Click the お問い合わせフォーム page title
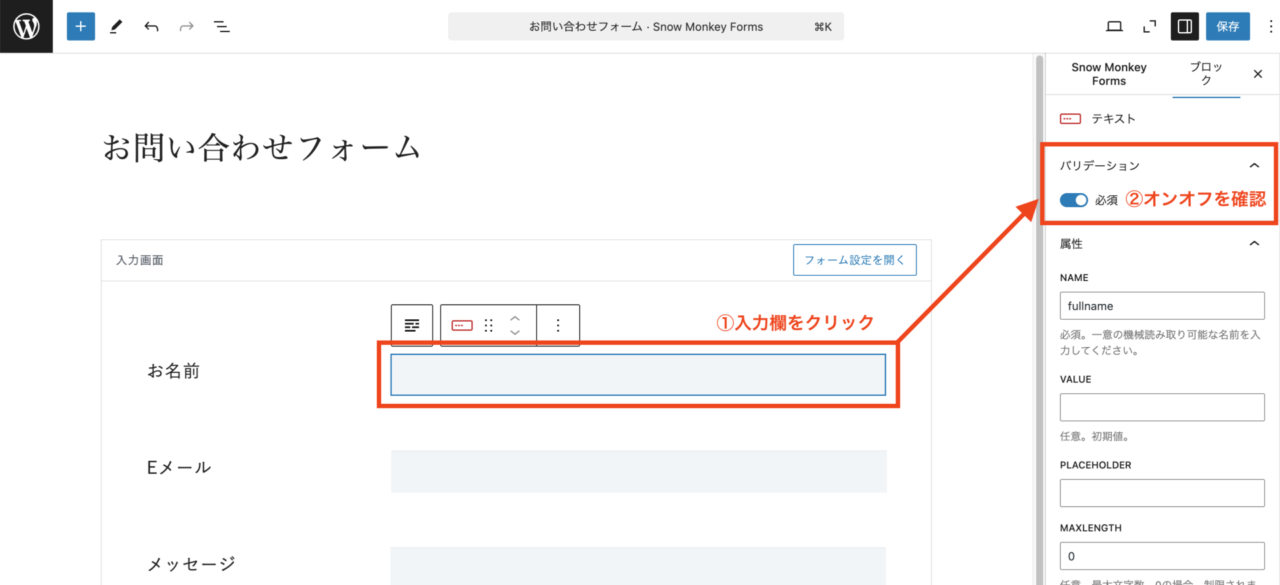Screen dimensions: 1280x585 point(262,148)
